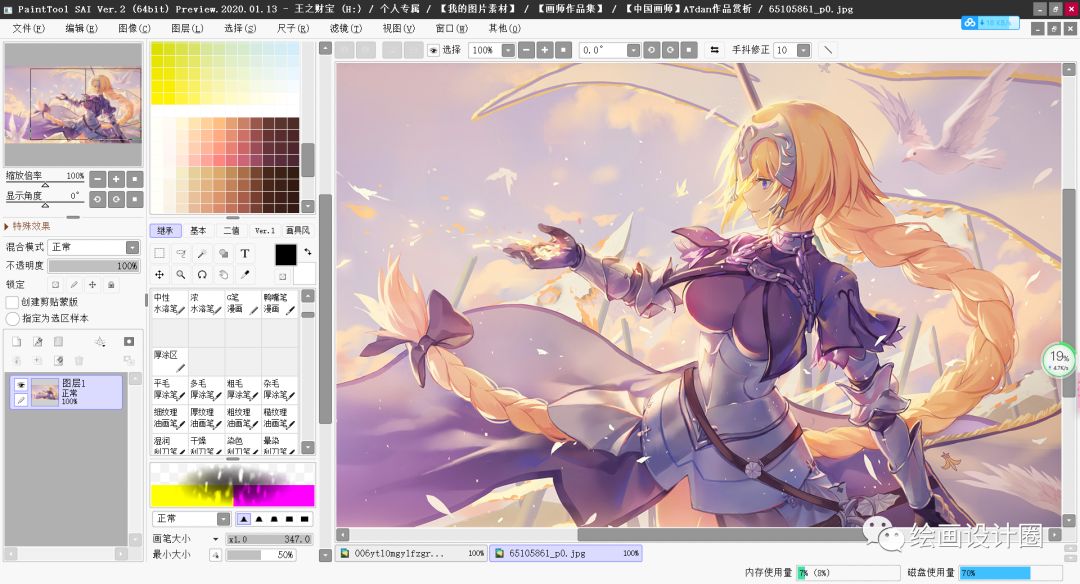The width and height of the screenshot is (1080, 584).
Task: Open the 滤镜 menu
Action: click(x=346, y=28)
